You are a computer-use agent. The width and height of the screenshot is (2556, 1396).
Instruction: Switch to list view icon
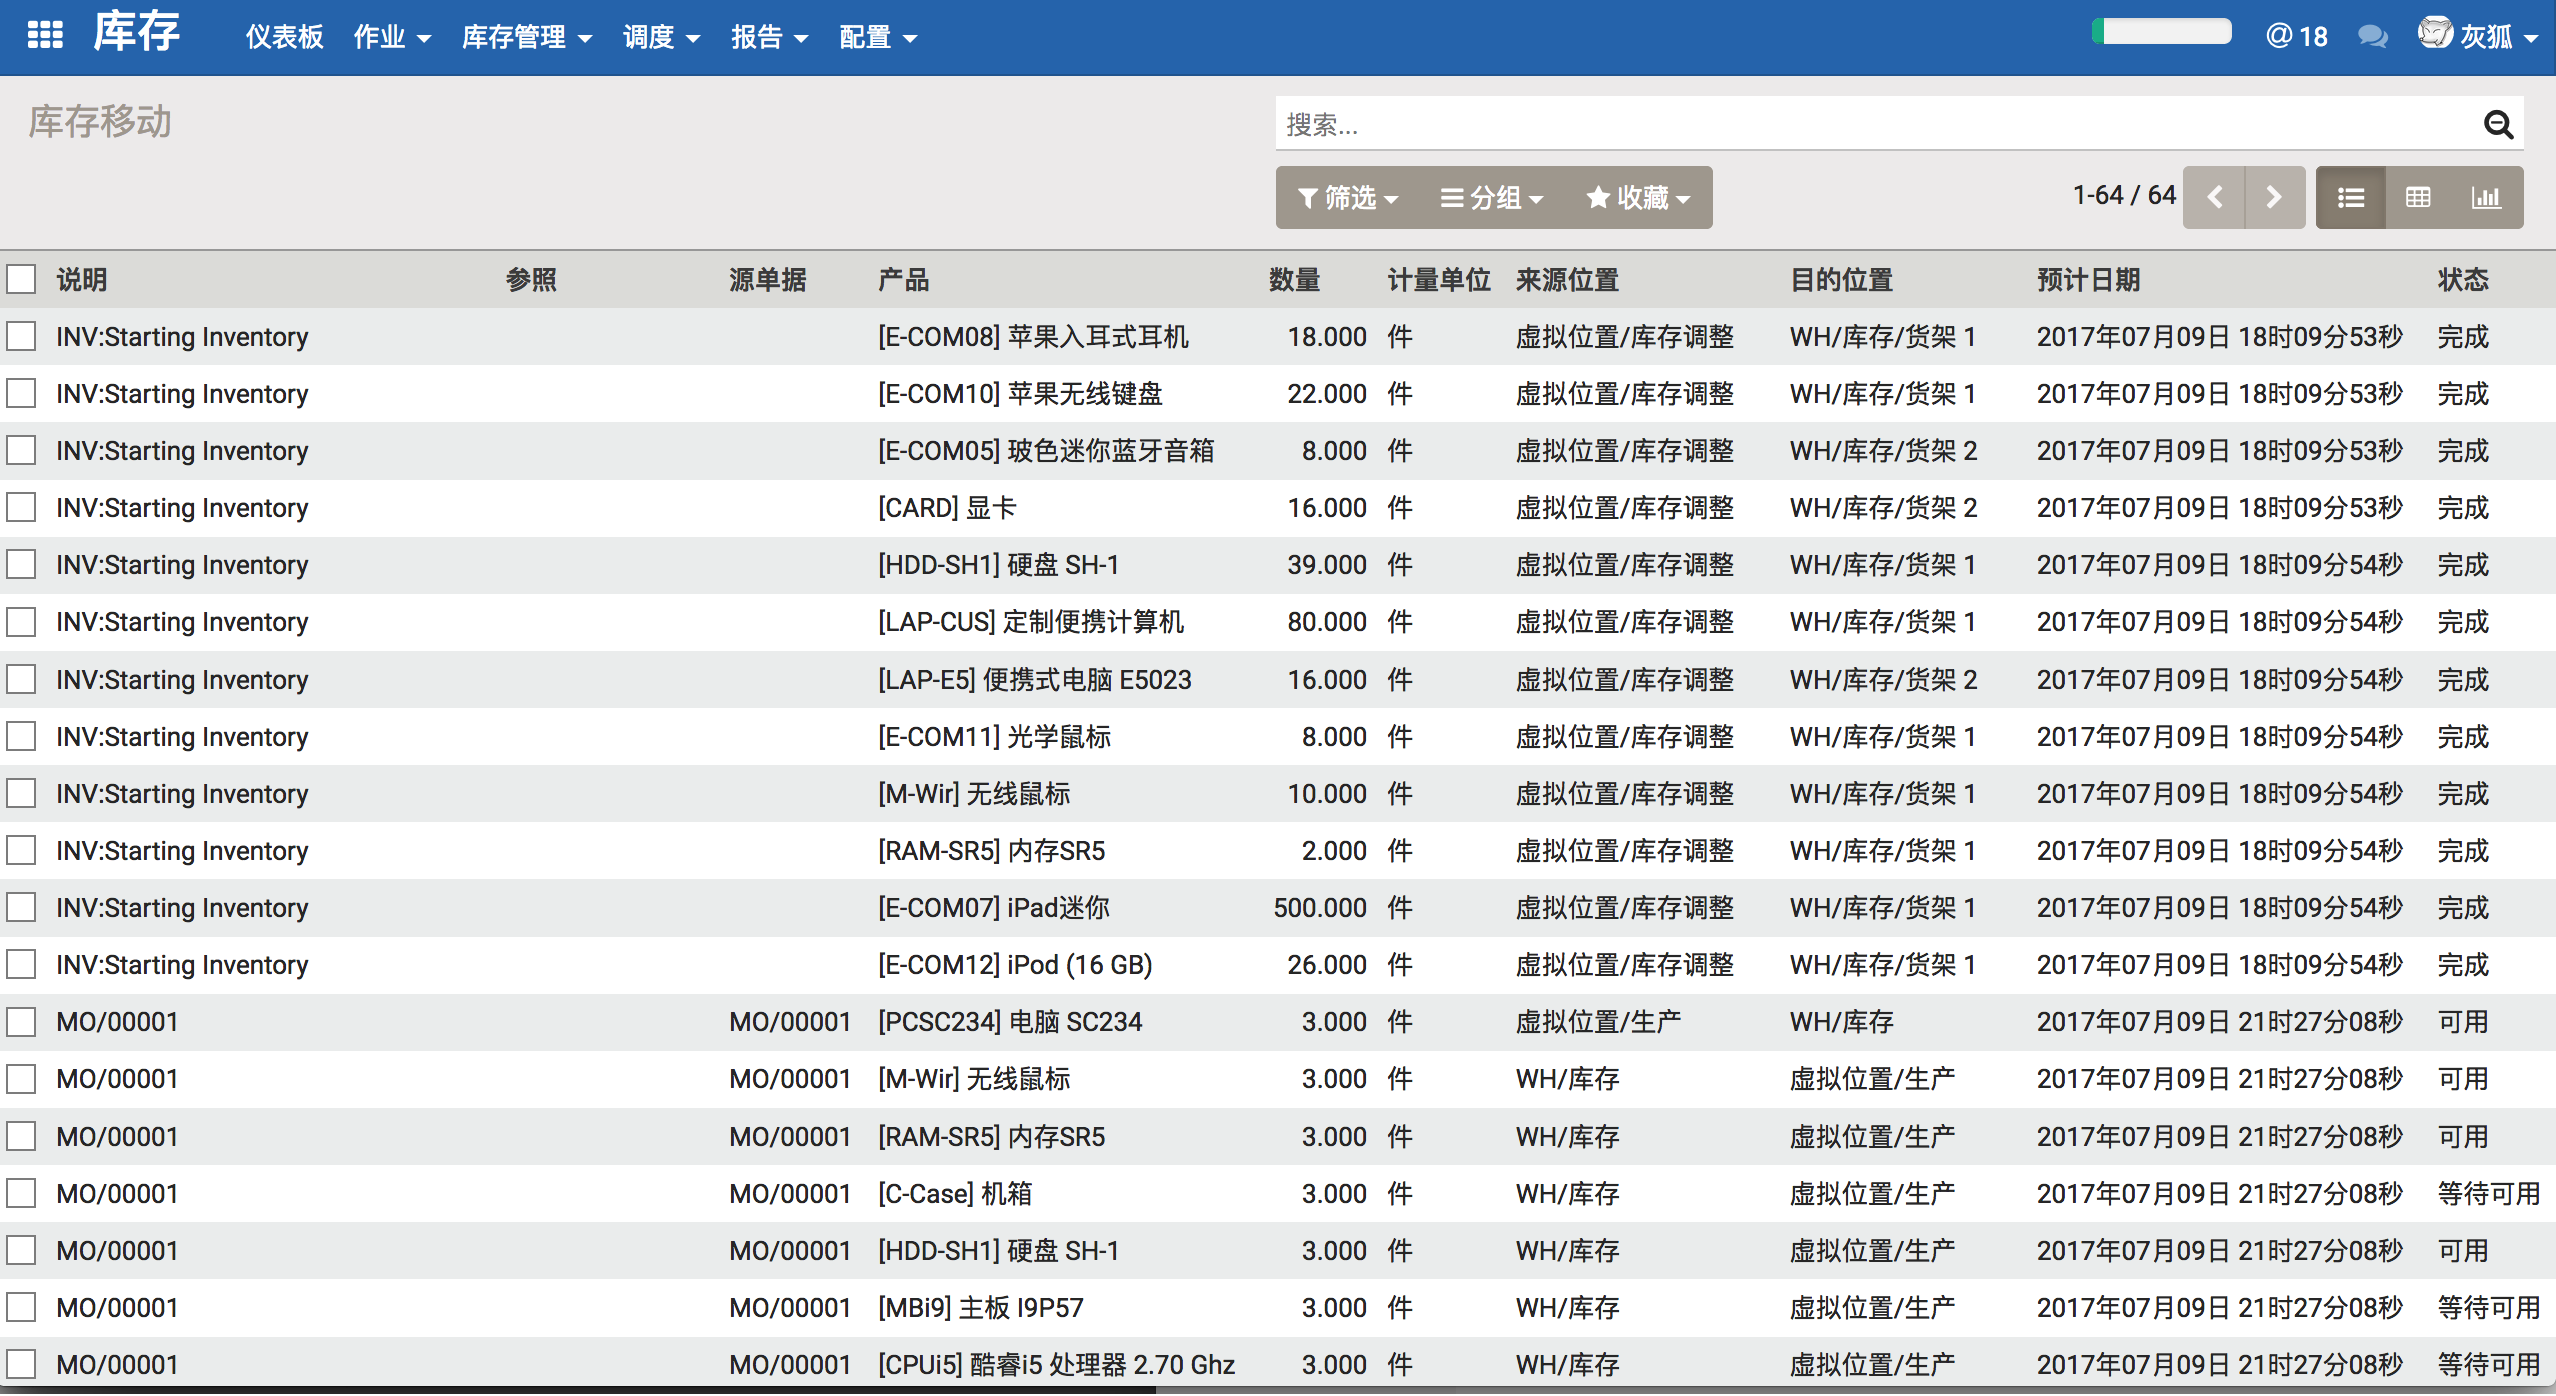[x=2350, y=198]
